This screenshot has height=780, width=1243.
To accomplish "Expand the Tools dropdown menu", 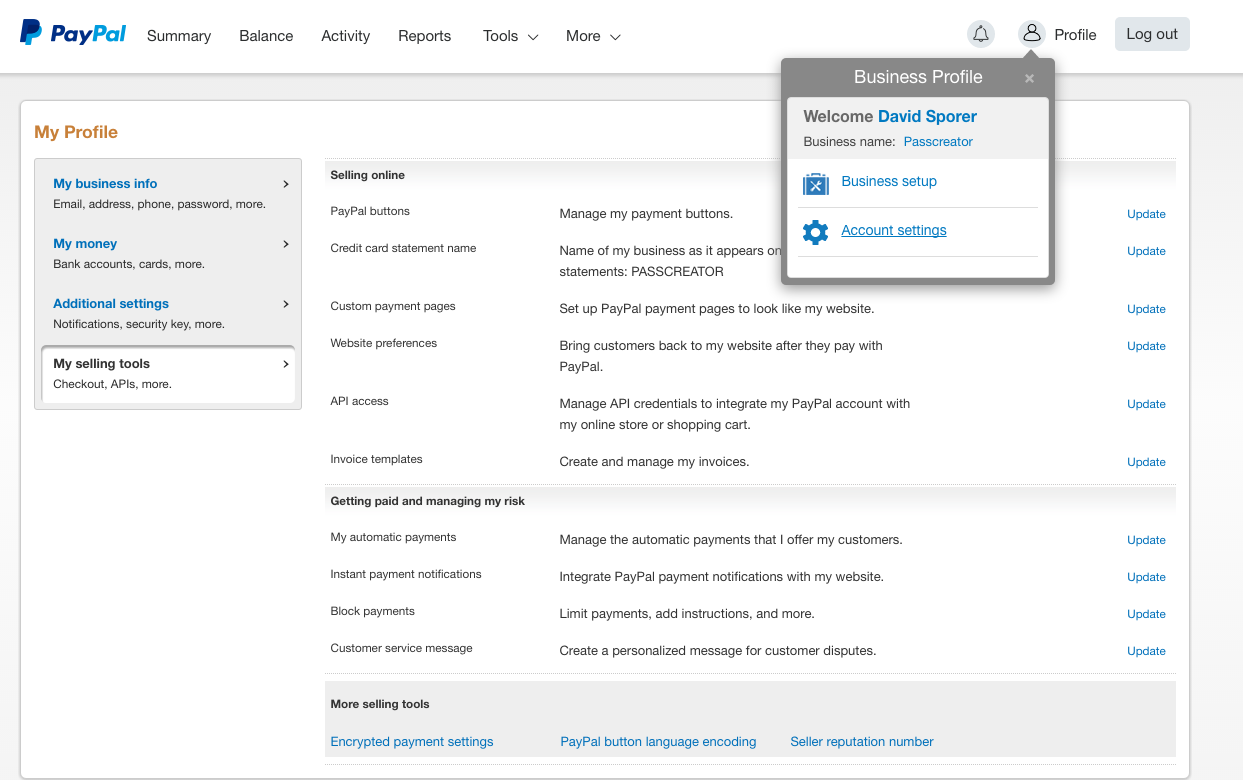I will click(510, 36).
